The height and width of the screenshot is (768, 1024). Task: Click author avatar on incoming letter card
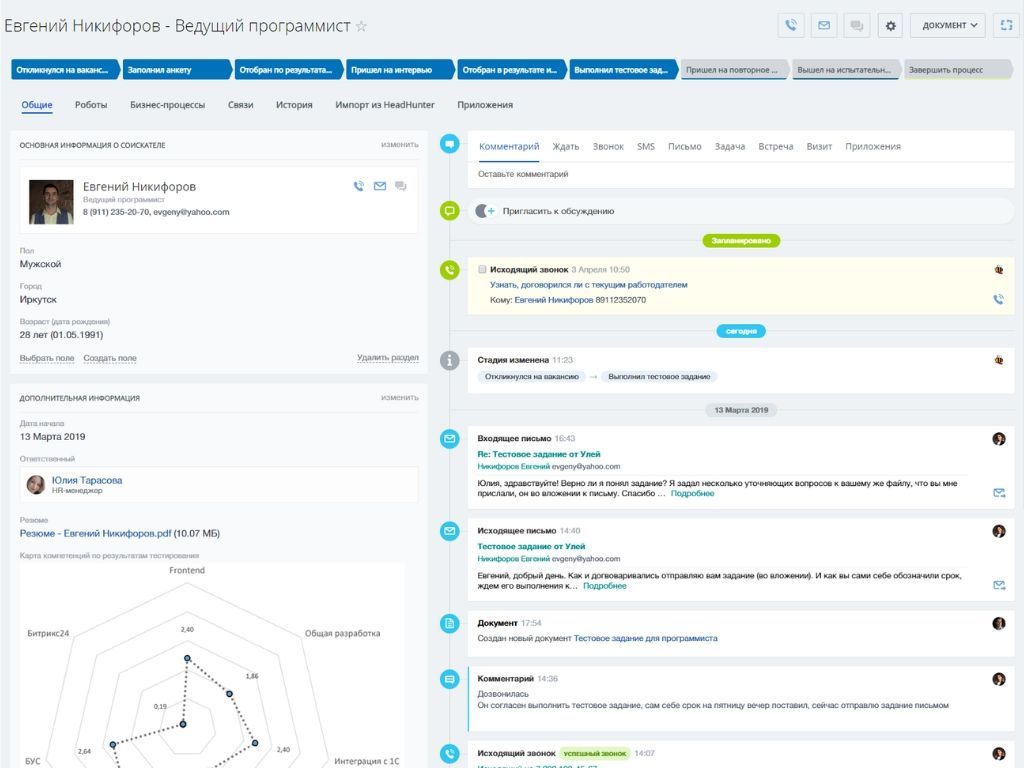[x=999, y=439]
